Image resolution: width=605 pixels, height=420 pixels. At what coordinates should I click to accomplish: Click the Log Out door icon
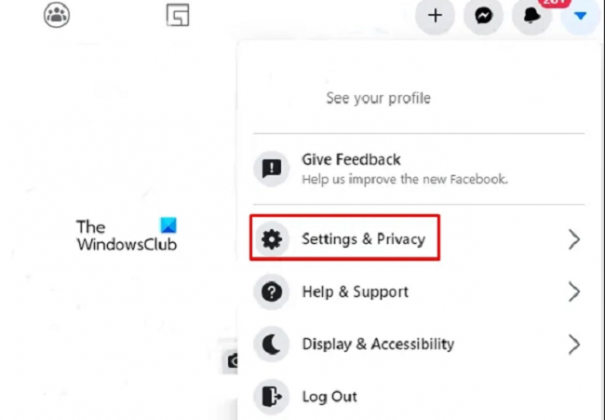[x=272, y=397]
